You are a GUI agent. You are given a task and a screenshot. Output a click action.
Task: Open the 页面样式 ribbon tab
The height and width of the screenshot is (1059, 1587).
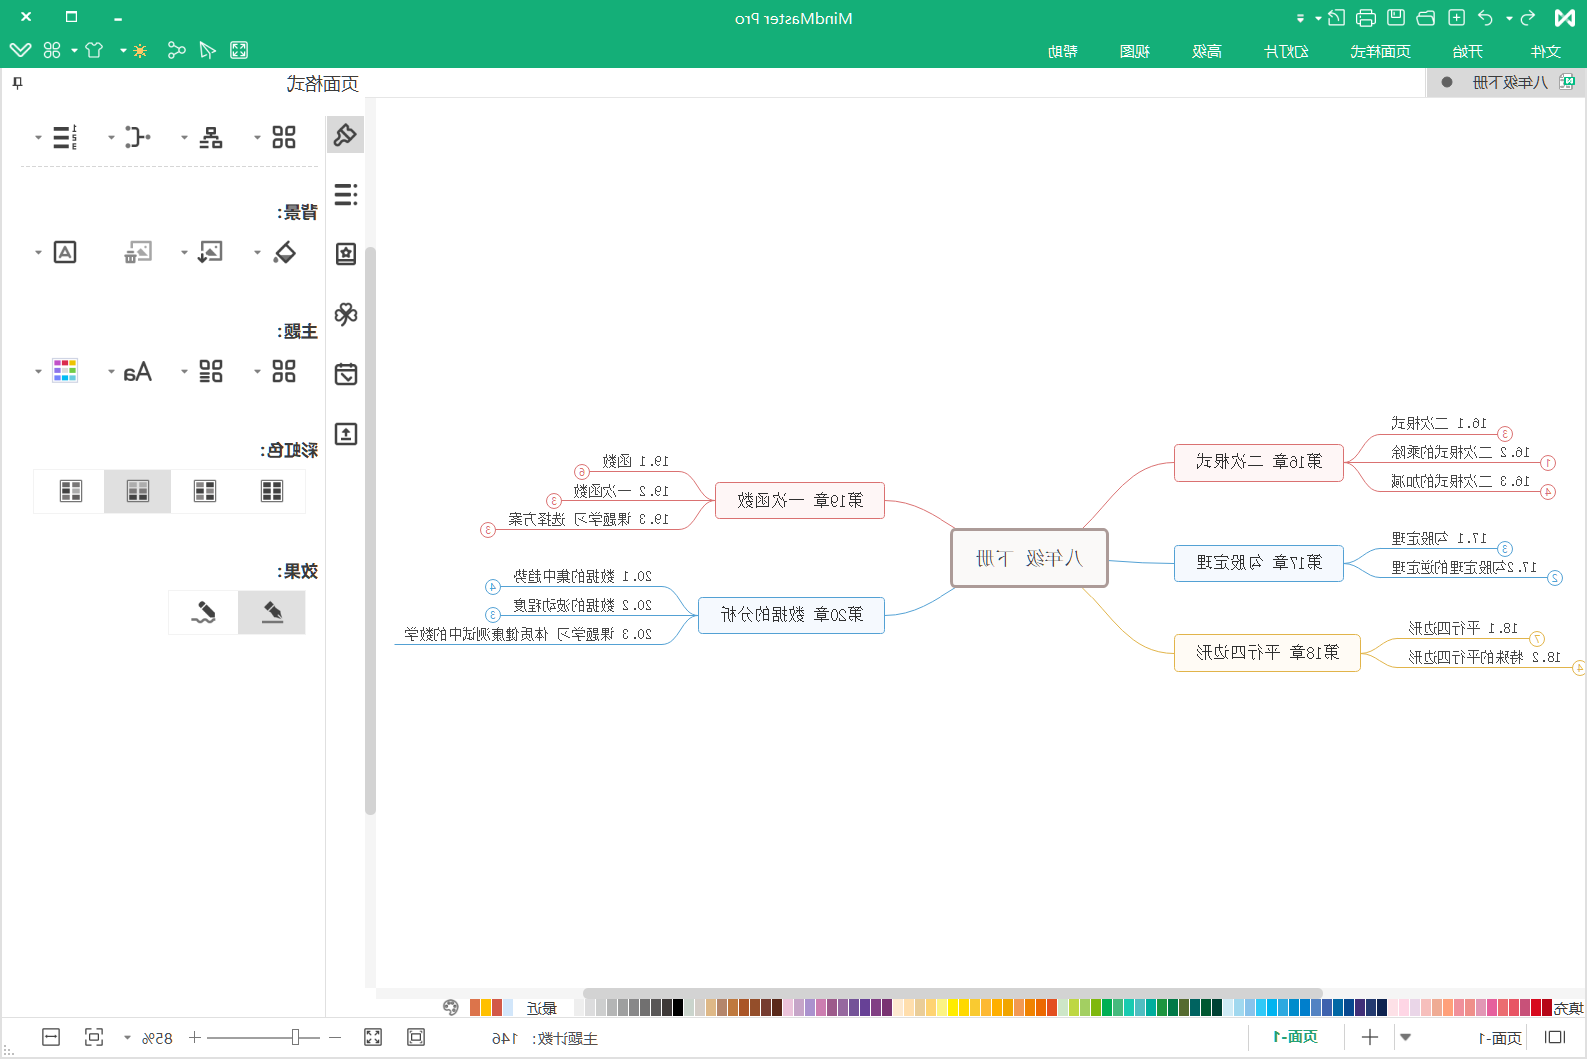coord(1380,51)
